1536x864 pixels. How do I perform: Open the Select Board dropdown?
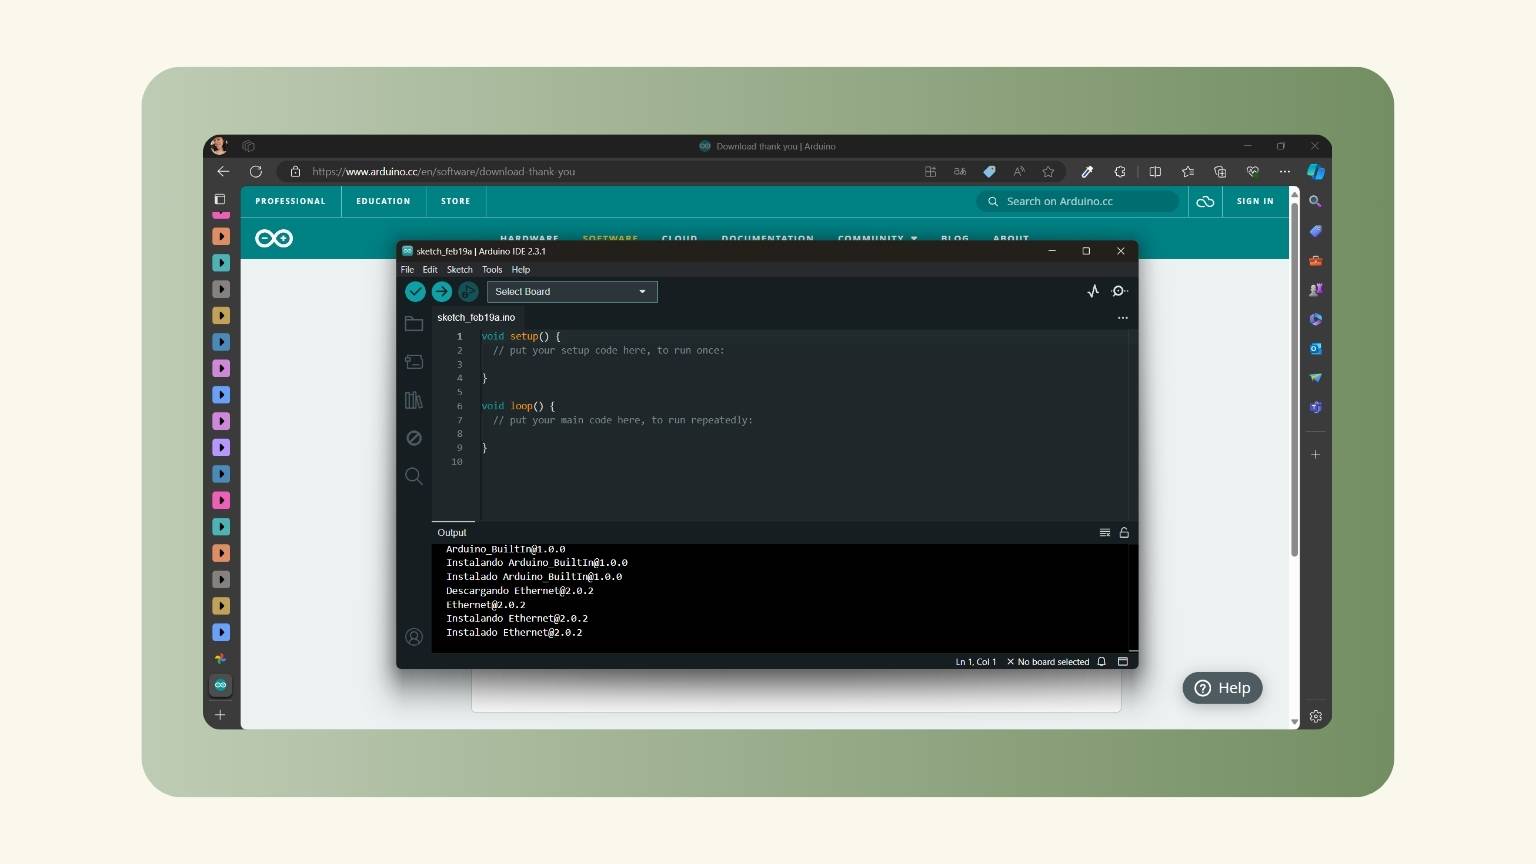click(572, 292)
